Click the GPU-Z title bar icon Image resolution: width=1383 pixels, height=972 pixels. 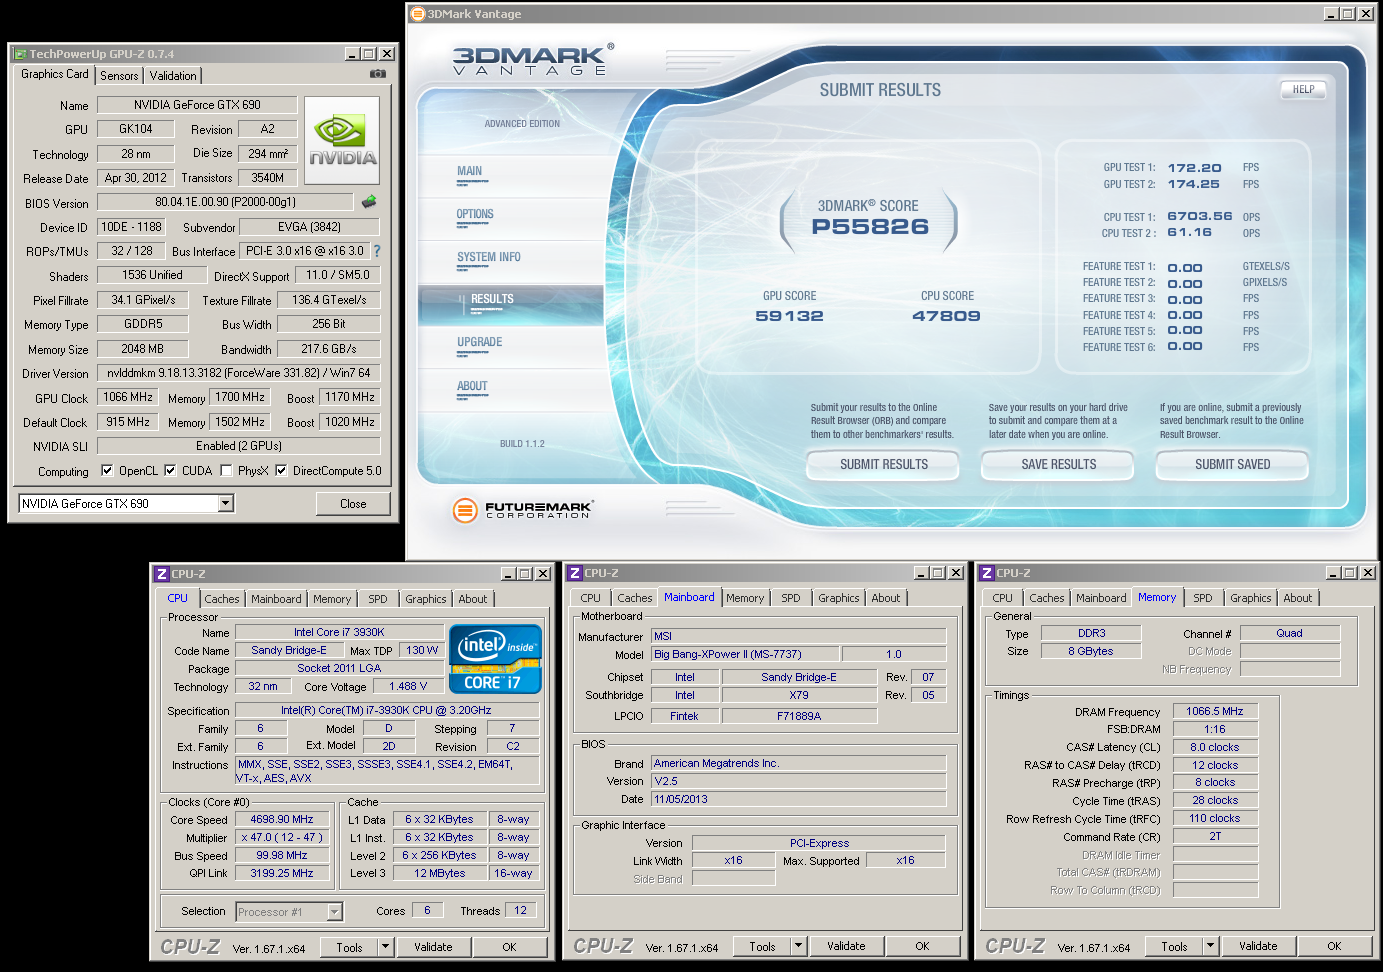pyautogui.click(x=20, y=54)
